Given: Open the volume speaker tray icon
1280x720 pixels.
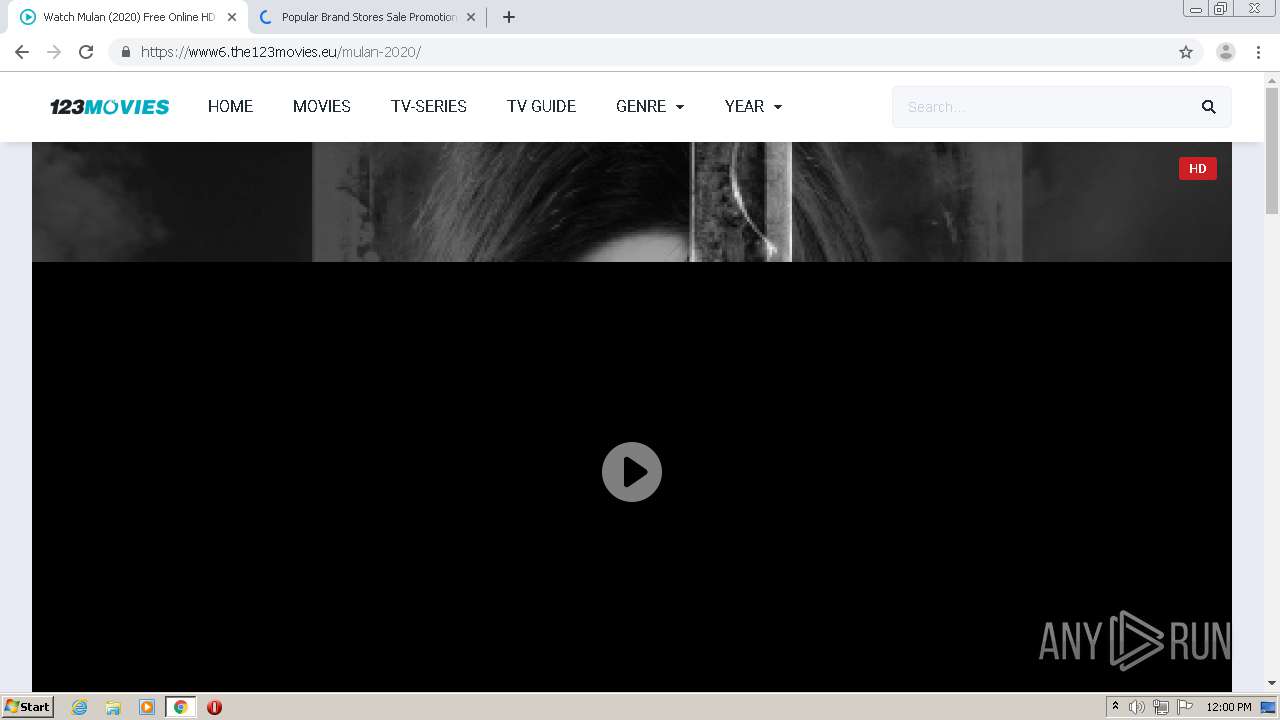Looking at the screenshot, I should pyautogui.click(x=1137, y=707).
